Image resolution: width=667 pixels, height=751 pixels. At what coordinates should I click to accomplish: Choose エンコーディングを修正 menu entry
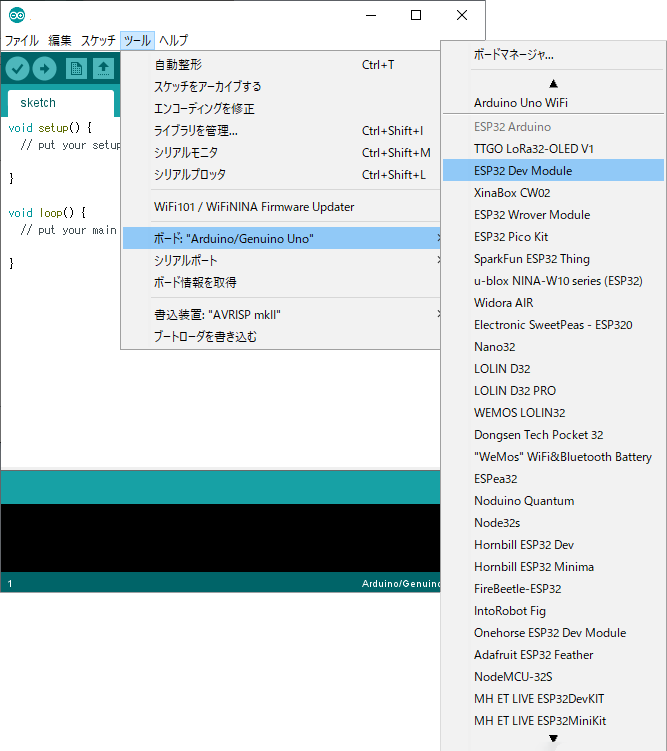pyautogui.click(x=281, y=109)
